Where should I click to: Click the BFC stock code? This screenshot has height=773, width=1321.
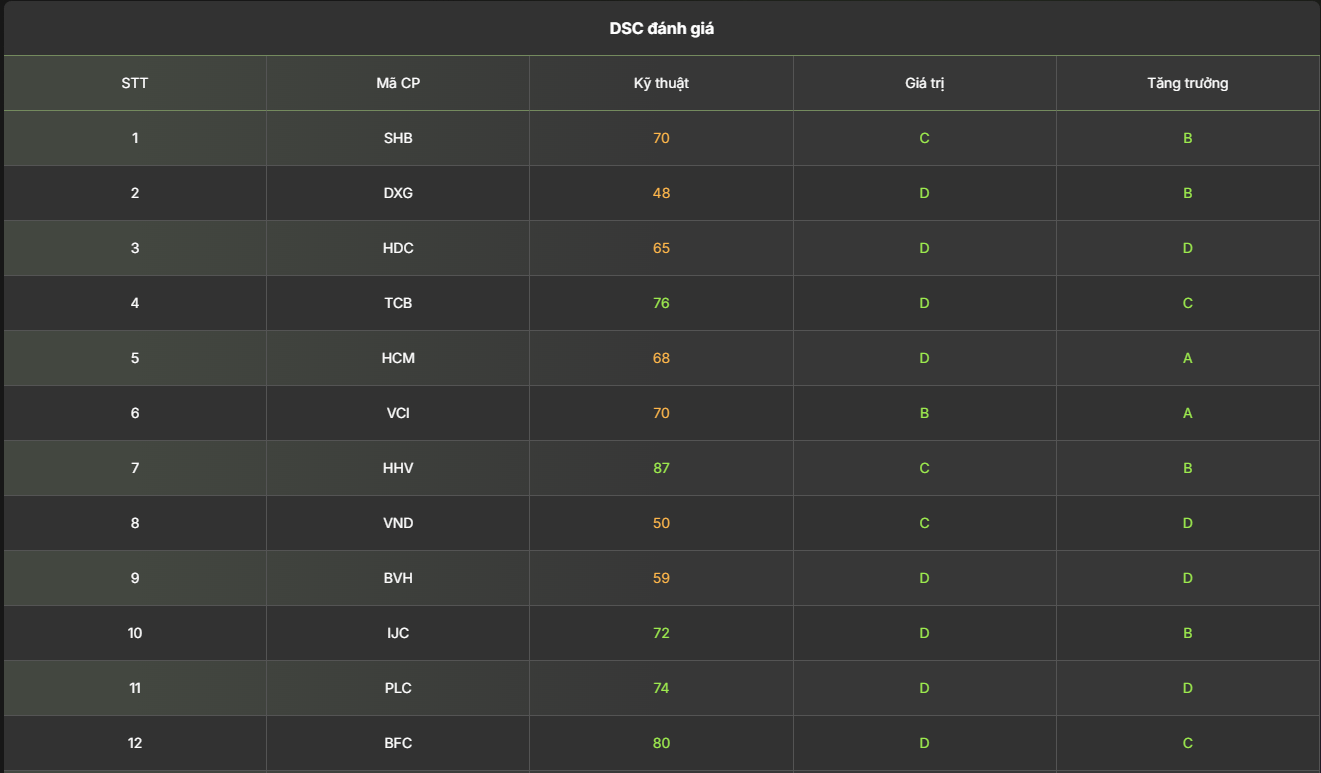click(398, 743)
